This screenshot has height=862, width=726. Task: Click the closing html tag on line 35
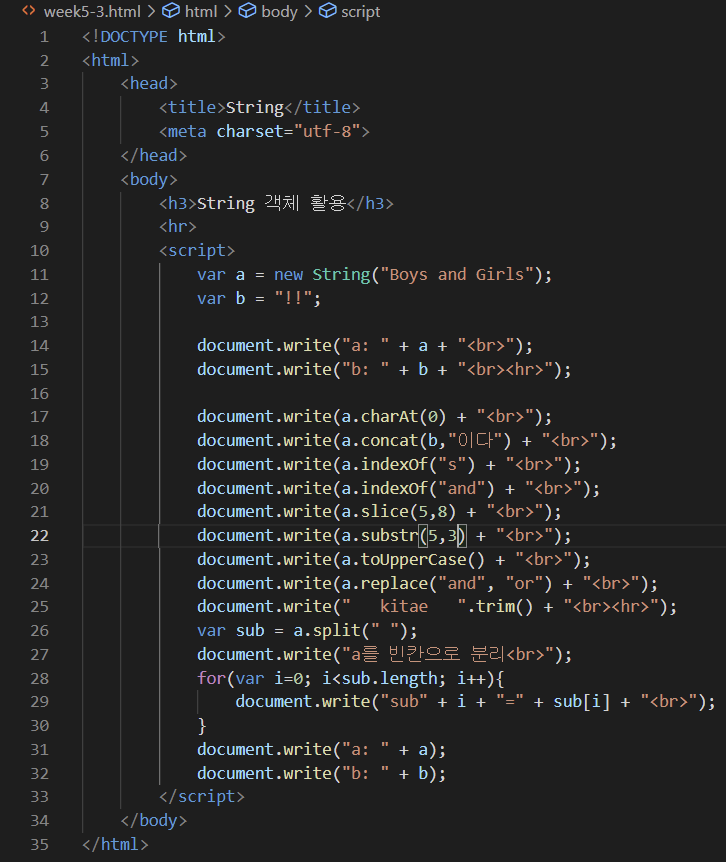point(115,844)
